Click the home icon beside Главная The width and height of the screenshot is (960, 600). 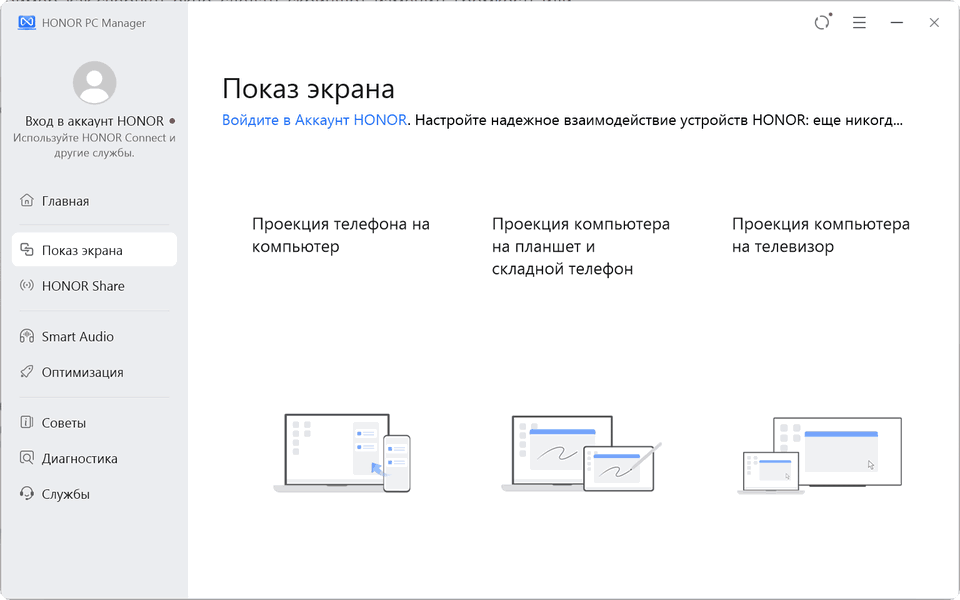click(x=26, y=200)
